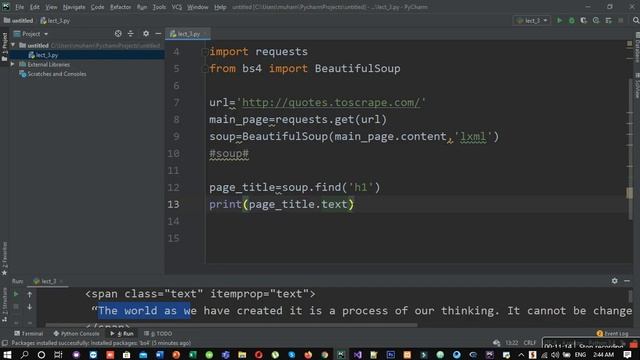Click the down arrow in Run panel
This screenshot has width=640, height=360.
(29, 307)
